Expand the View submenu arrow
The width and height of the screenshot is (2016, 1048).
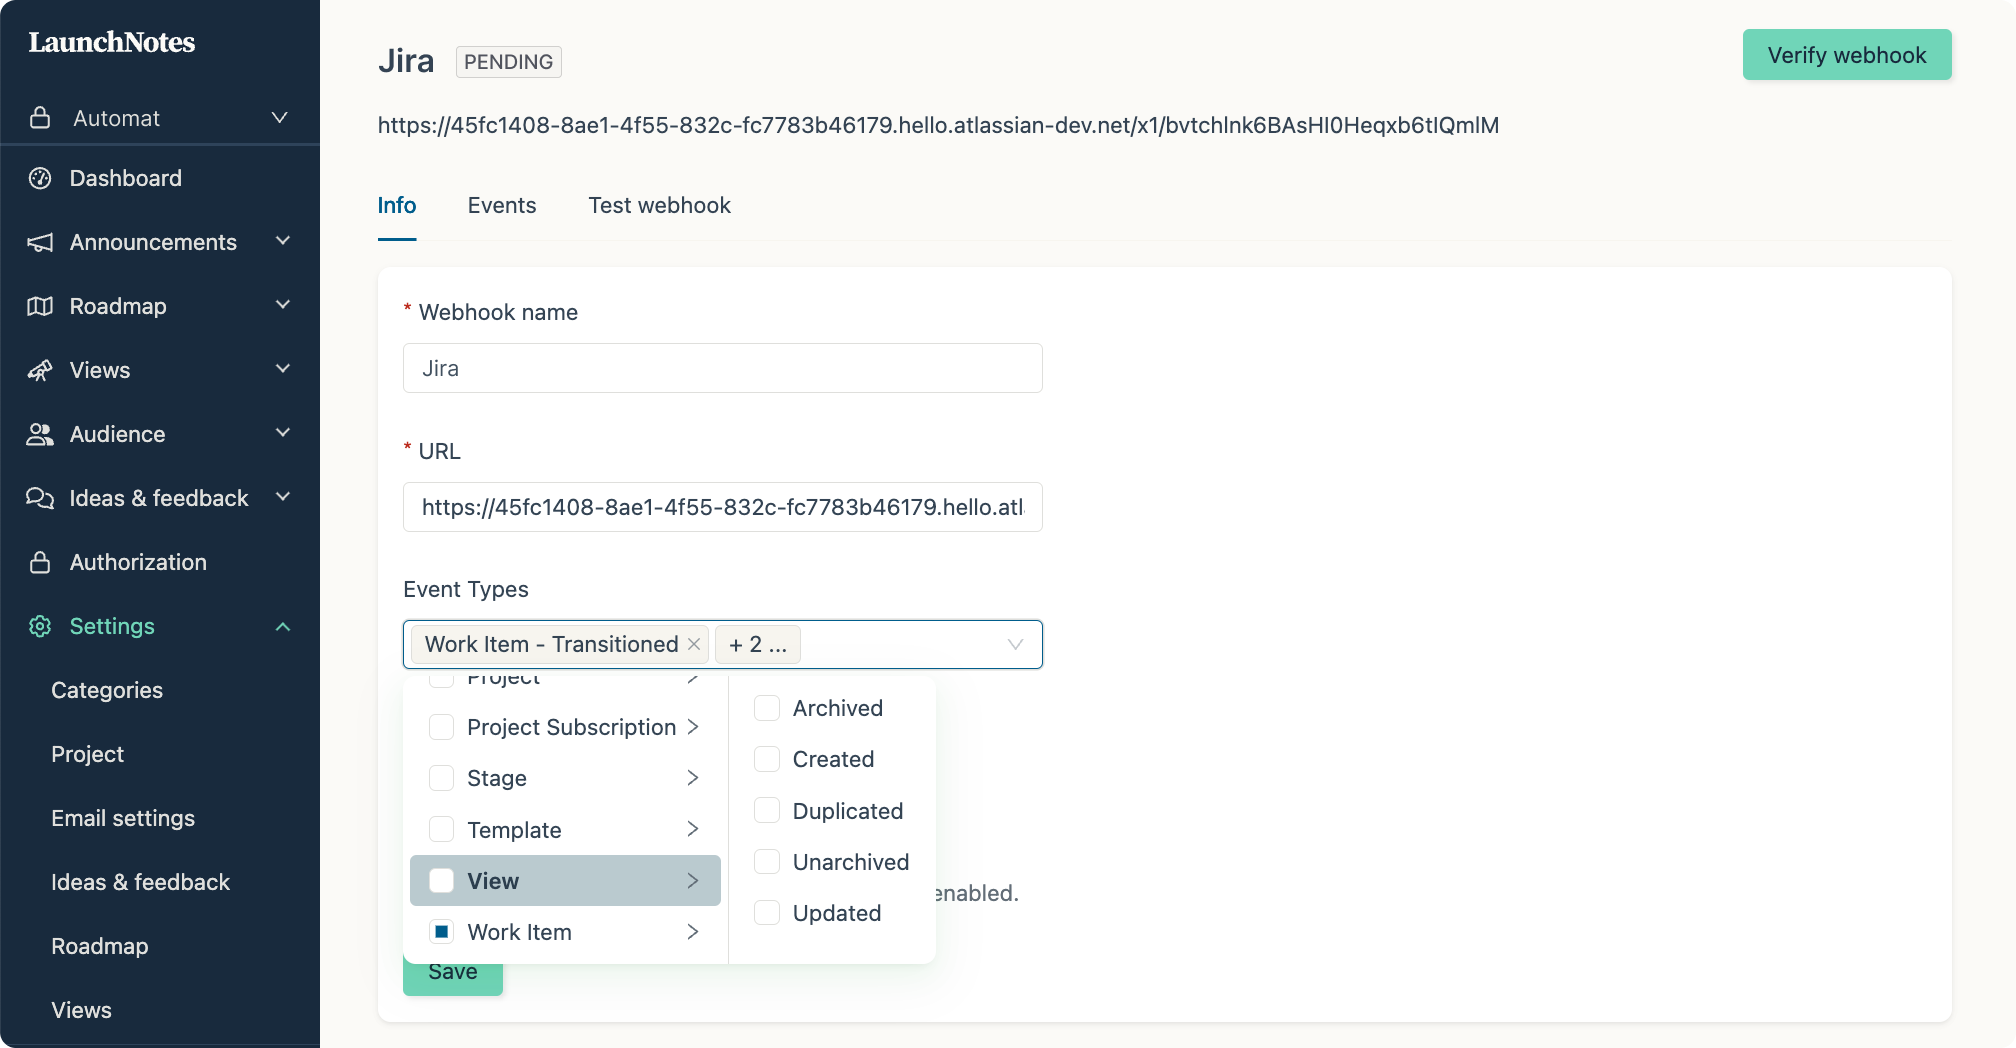point(693,881)
